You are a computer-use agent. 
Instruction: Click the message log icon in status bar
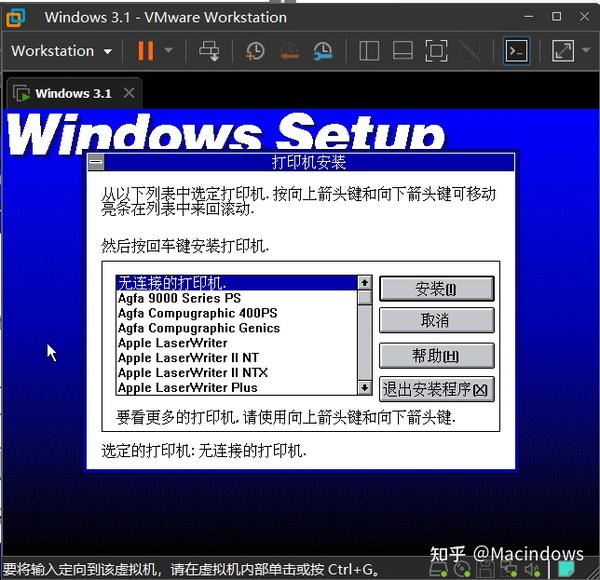pos(567,569)
